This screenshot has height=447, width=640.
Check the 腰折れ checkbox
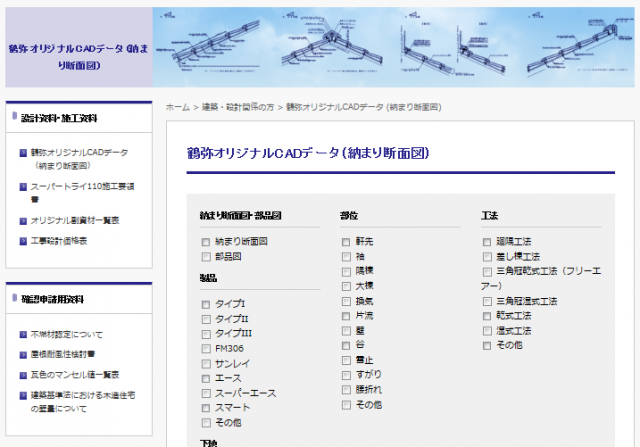pyautogui.click(x=346, y=390)
